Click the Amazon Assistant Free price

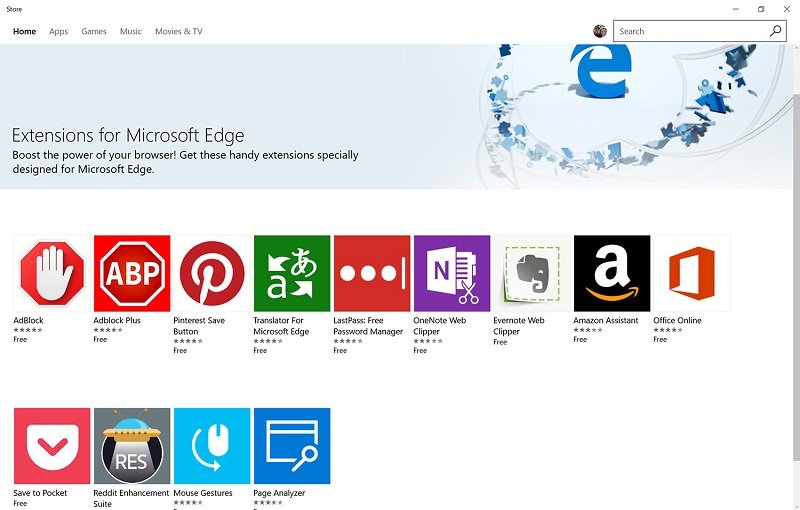click(x=580, y=339)
